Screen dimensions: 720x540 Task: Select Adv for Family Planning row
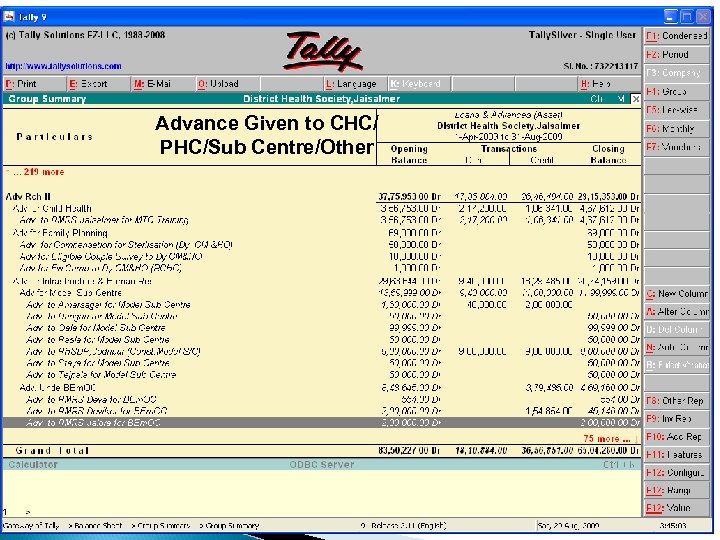coord(321,233)
